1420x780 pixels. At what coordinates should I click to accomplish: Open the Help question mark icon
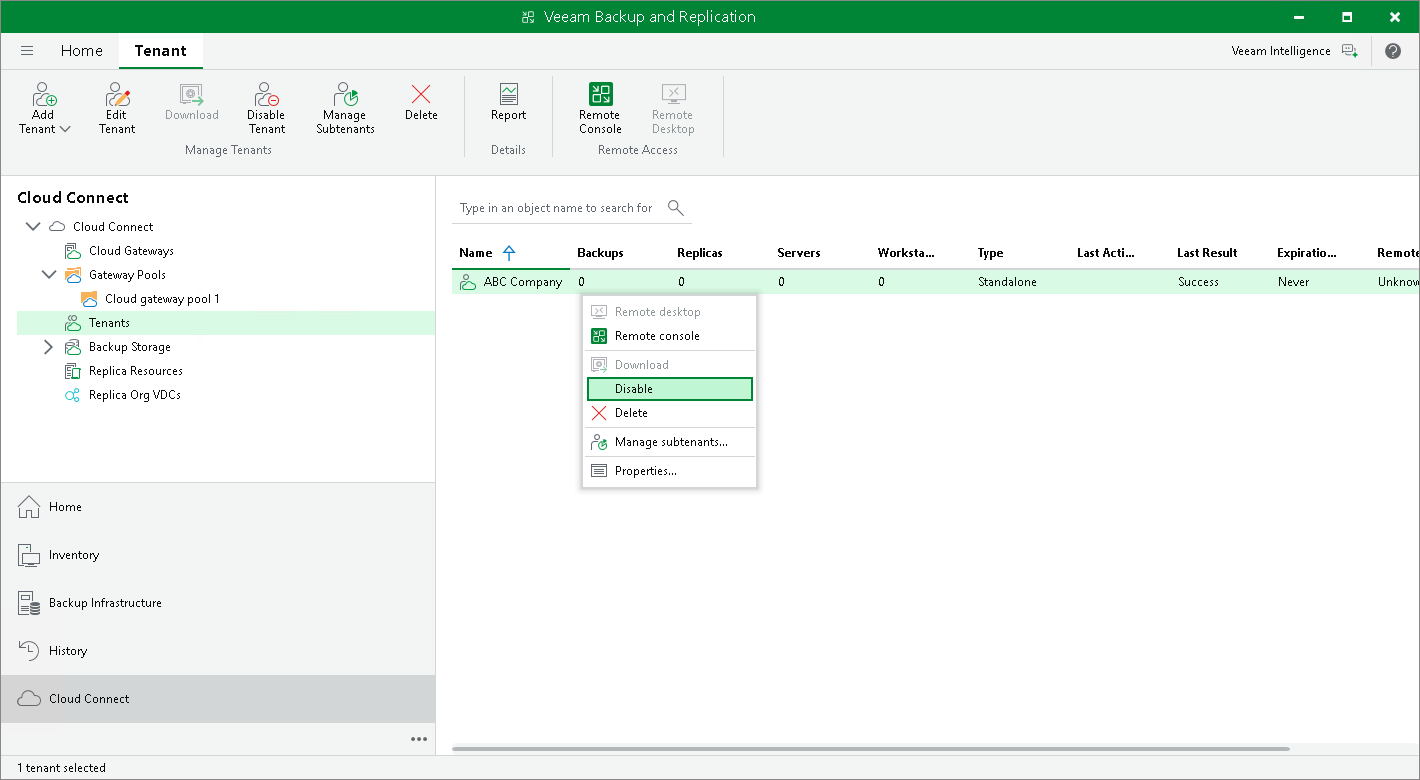coord(1393,51)
